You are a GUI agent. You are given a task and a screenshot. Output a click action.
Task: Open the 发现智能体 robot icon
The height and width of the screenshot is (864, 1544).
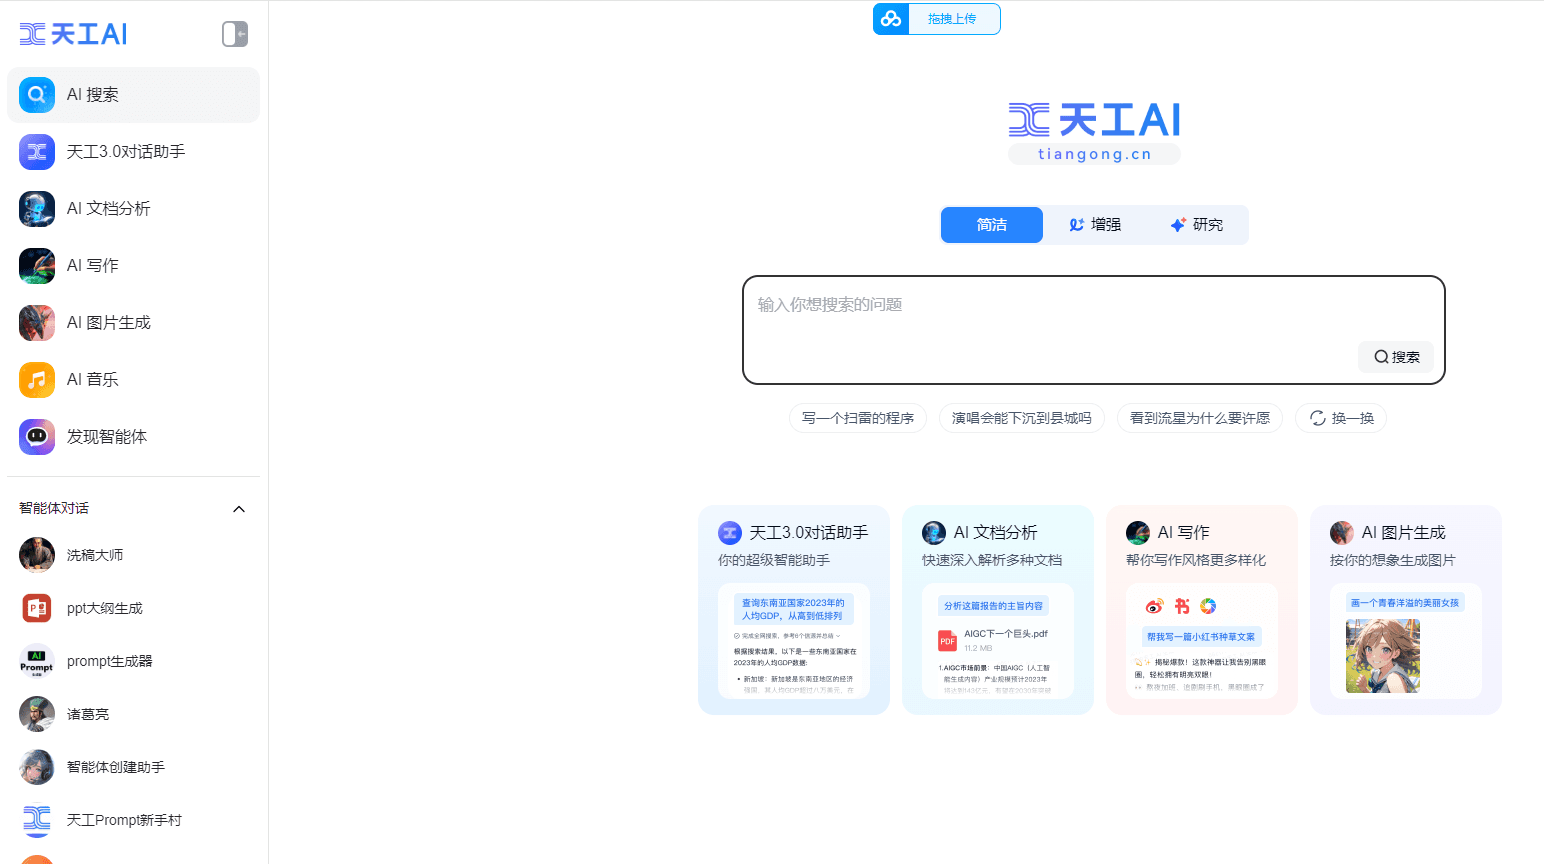tap(37, 437)
